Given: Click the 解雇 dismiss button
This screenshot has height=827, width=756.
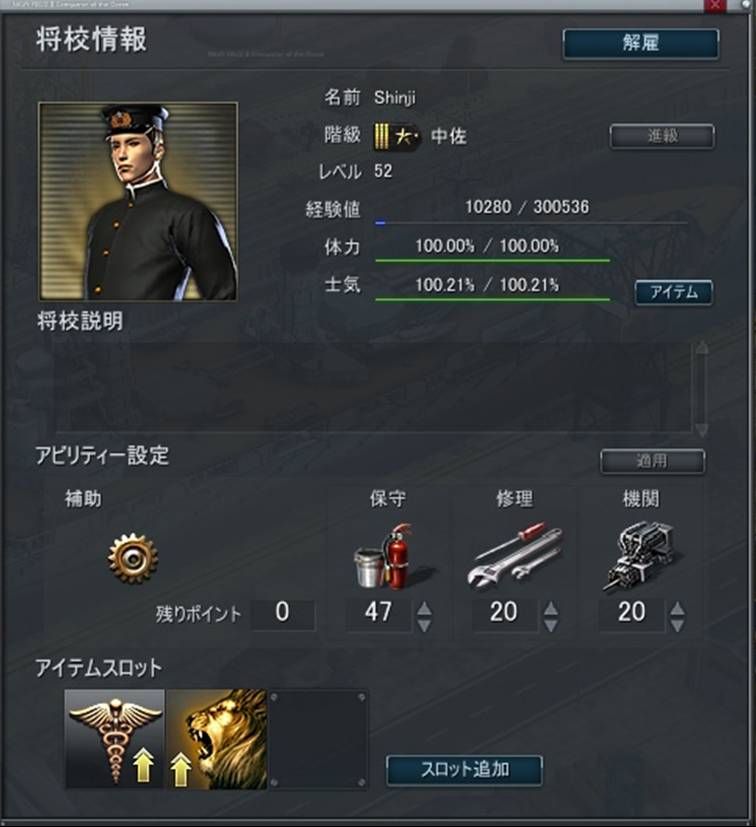Looking at the screenshot, I should coord(640,43).
